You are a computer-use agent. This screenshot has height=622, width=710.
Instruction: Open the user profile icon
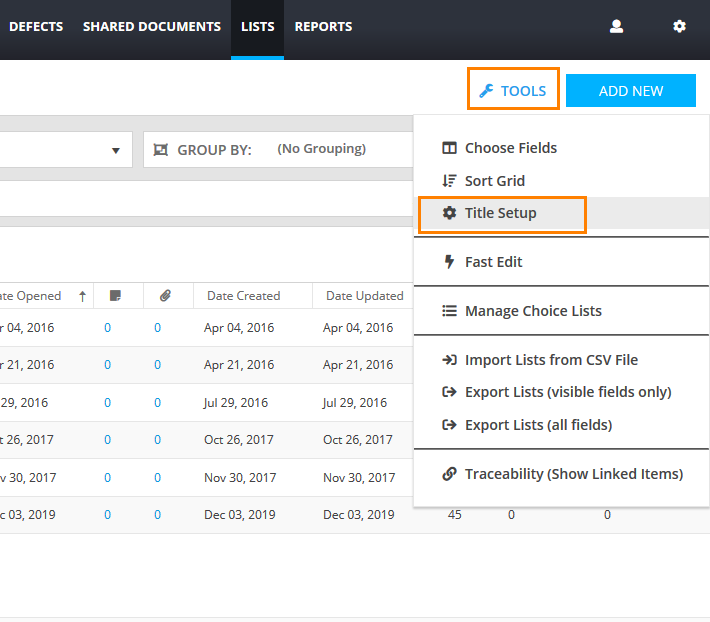tap(616, 27)
